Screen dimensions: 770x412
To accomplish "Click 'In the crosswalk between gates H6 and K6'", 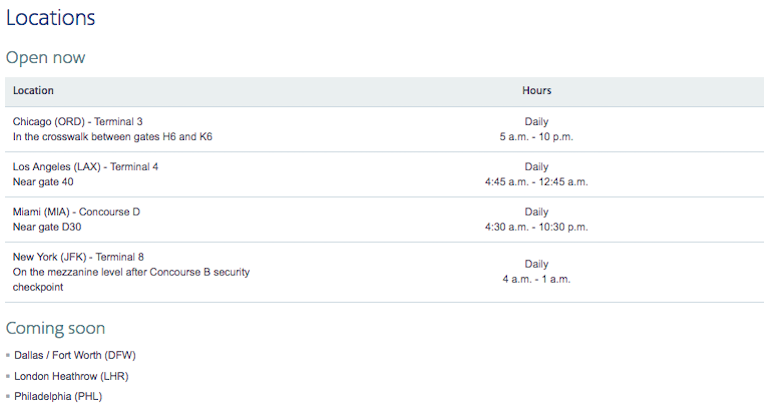I will pos(112,137).
